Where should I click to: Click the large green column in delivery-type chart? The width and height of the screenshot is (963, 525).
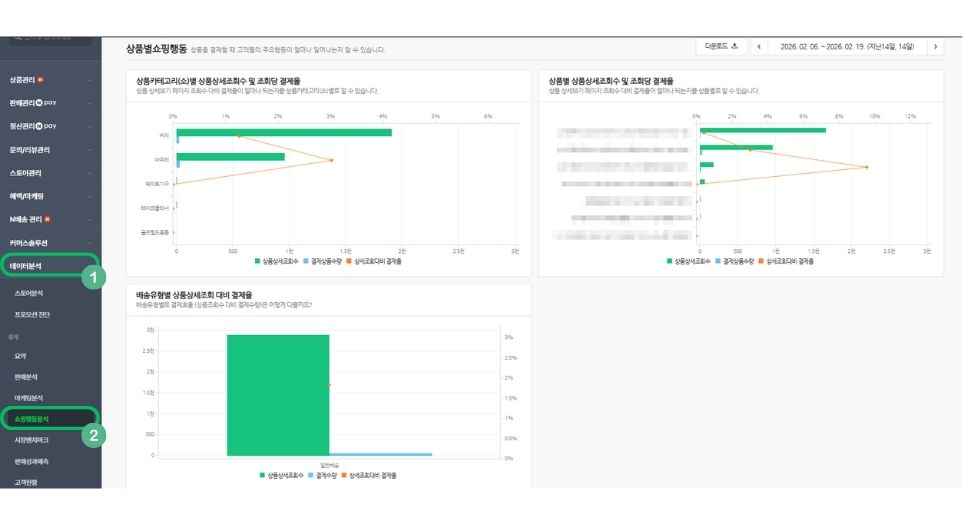(x=278, y=395)
